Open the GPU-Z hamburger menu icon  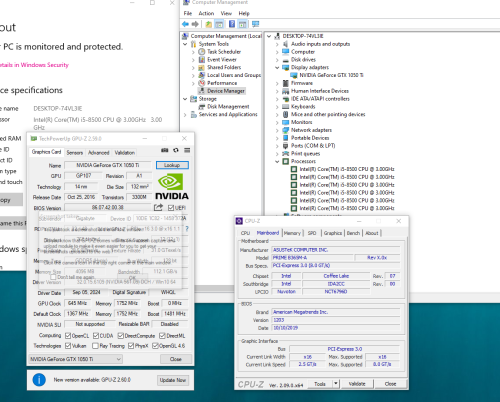point(187,150)
